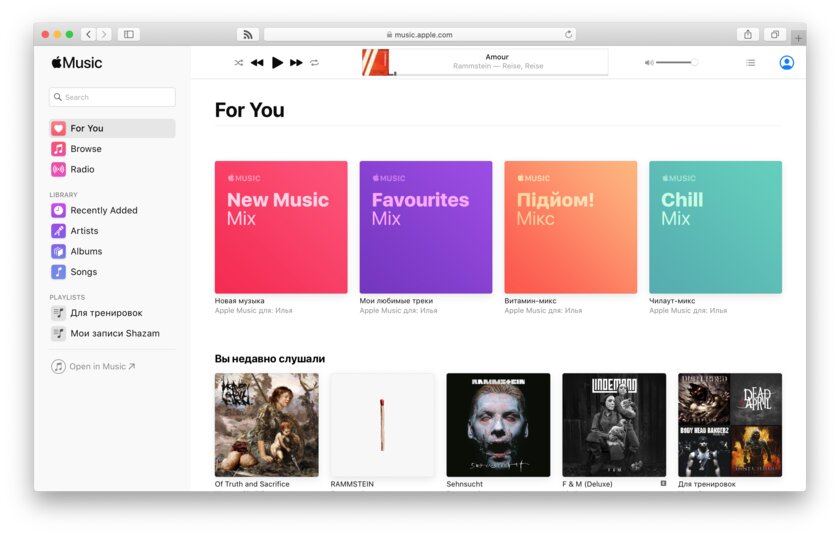Toggle the Safari sidebar

pyautogui.click(x=129, y=34)
